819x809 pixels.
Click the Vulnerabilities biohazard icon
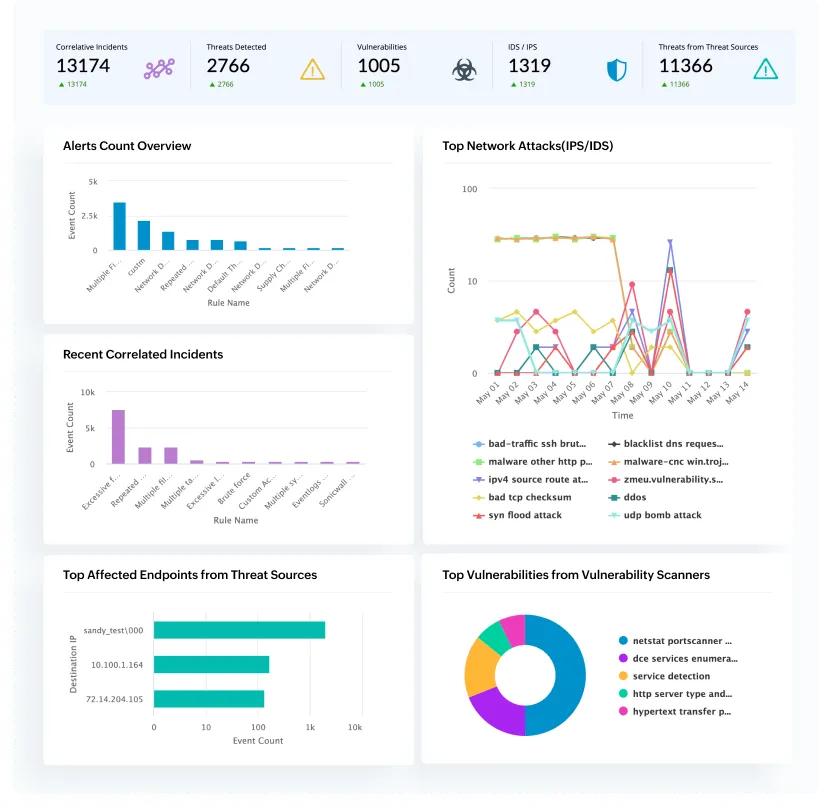[464, 69]
